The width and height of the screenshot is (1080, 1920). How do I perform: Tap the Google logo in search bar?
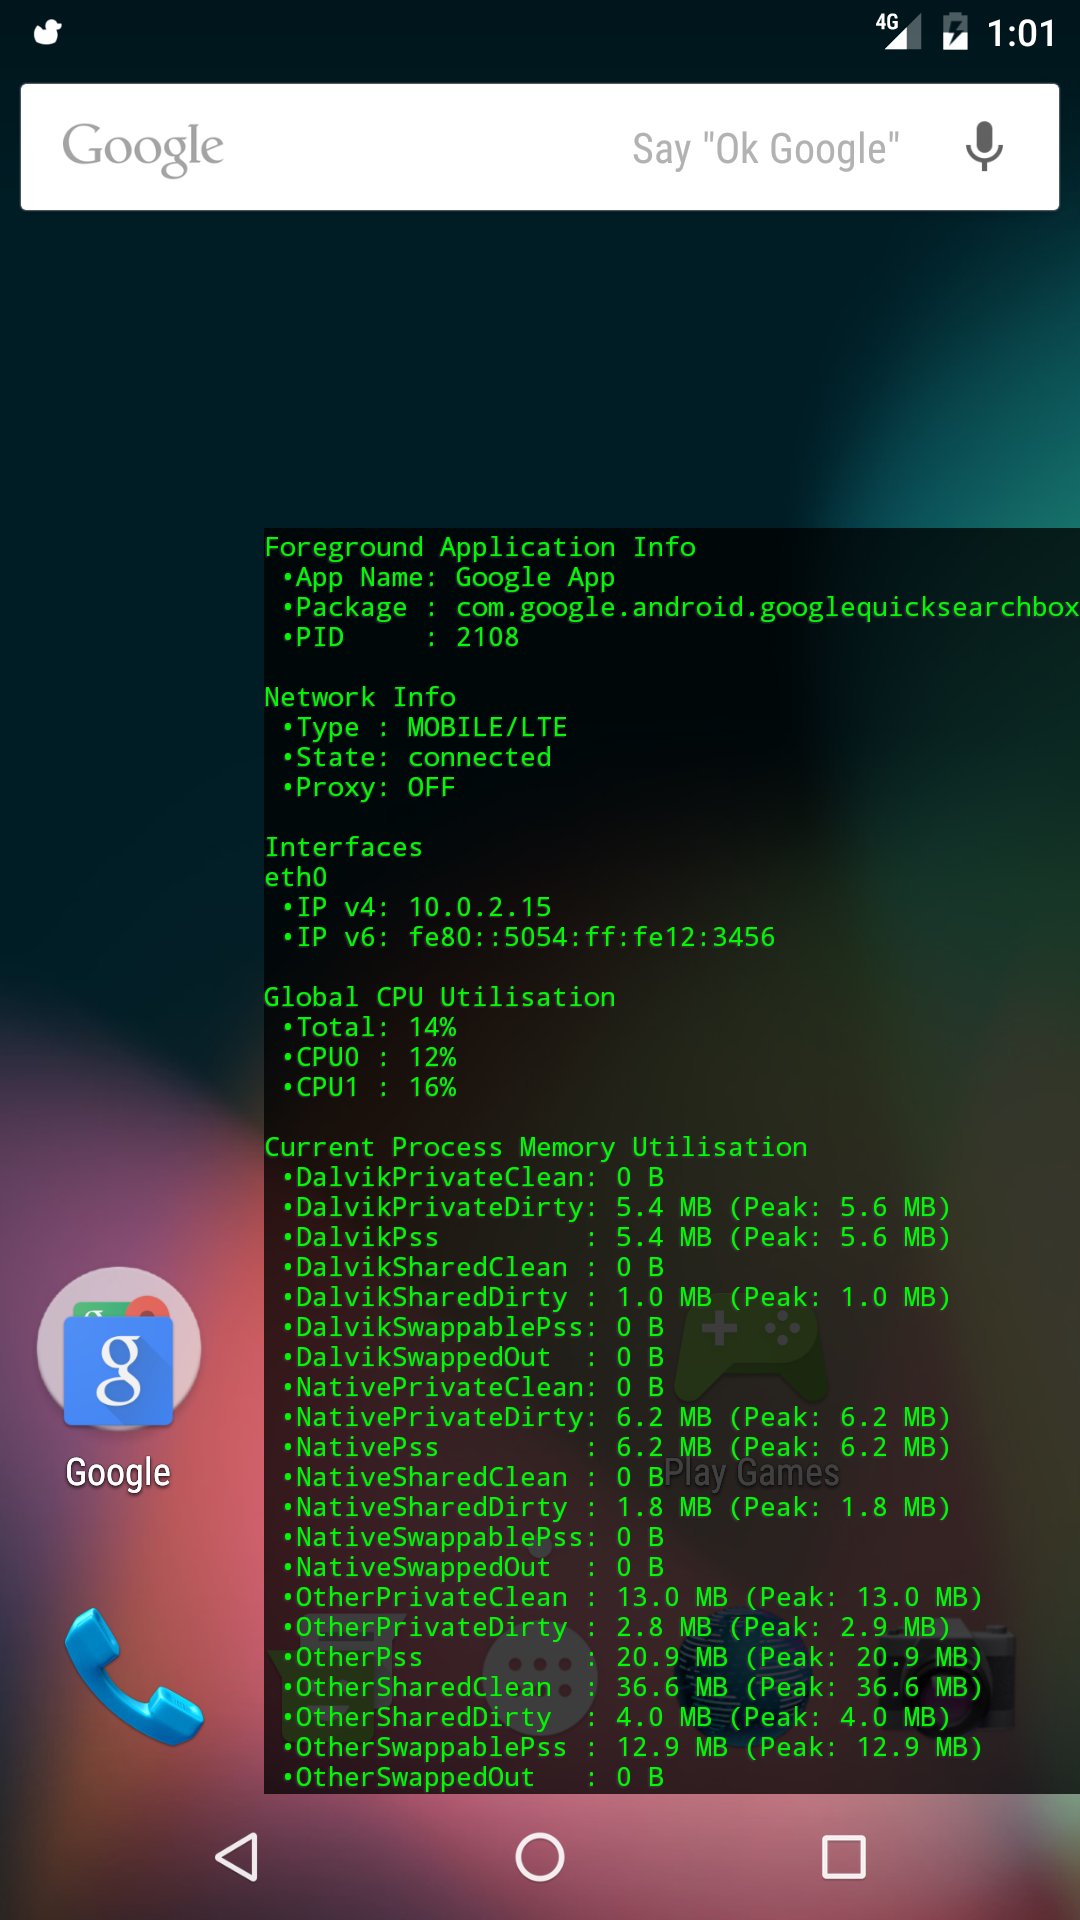pos(143,148)
